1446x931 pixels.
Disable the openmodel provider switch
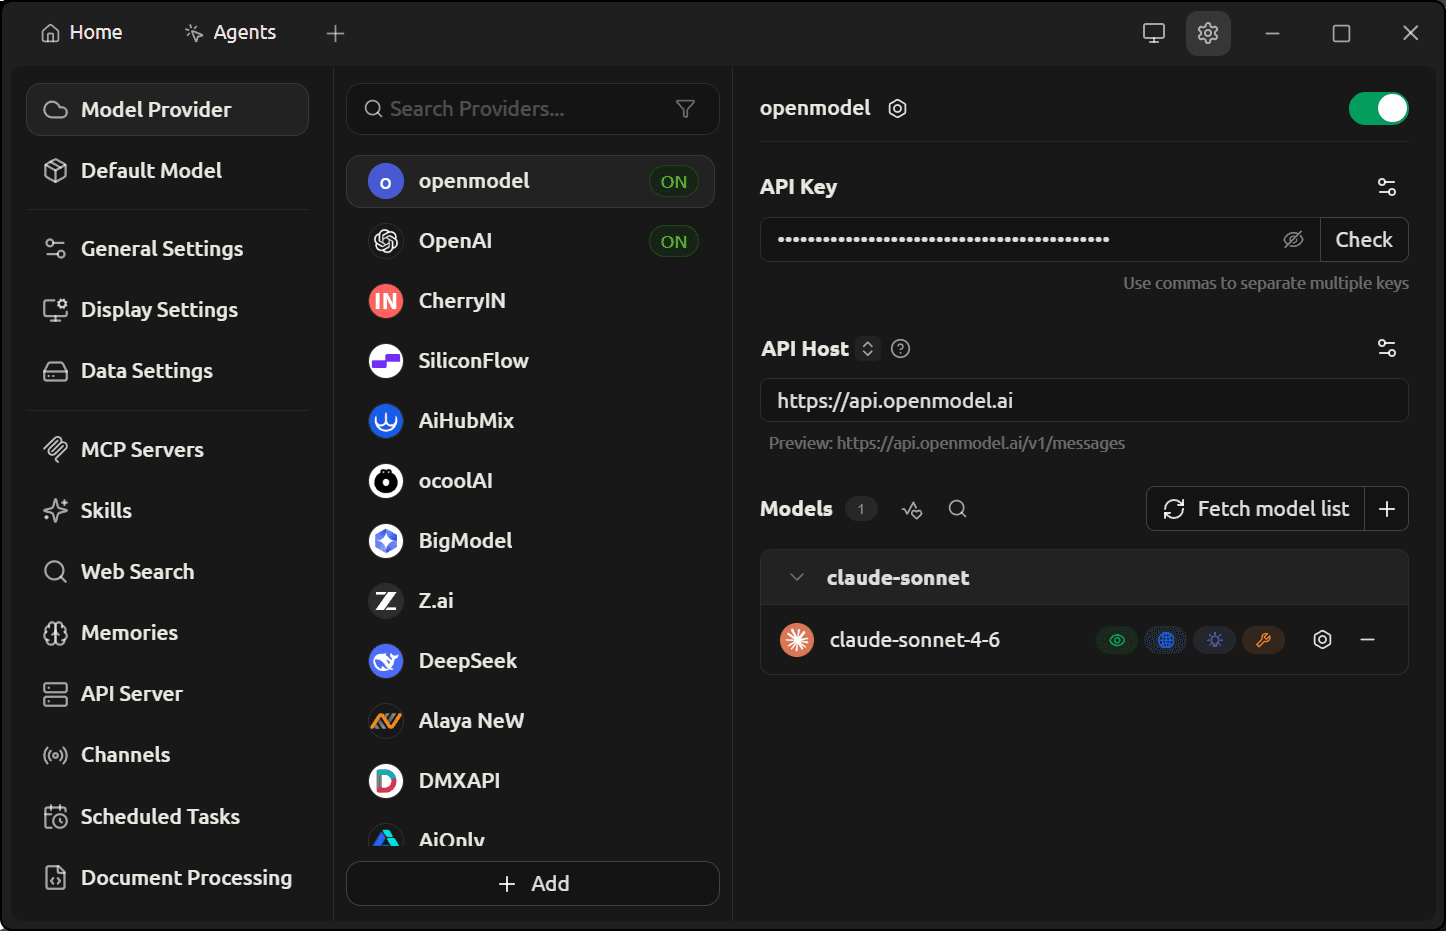1378,109
